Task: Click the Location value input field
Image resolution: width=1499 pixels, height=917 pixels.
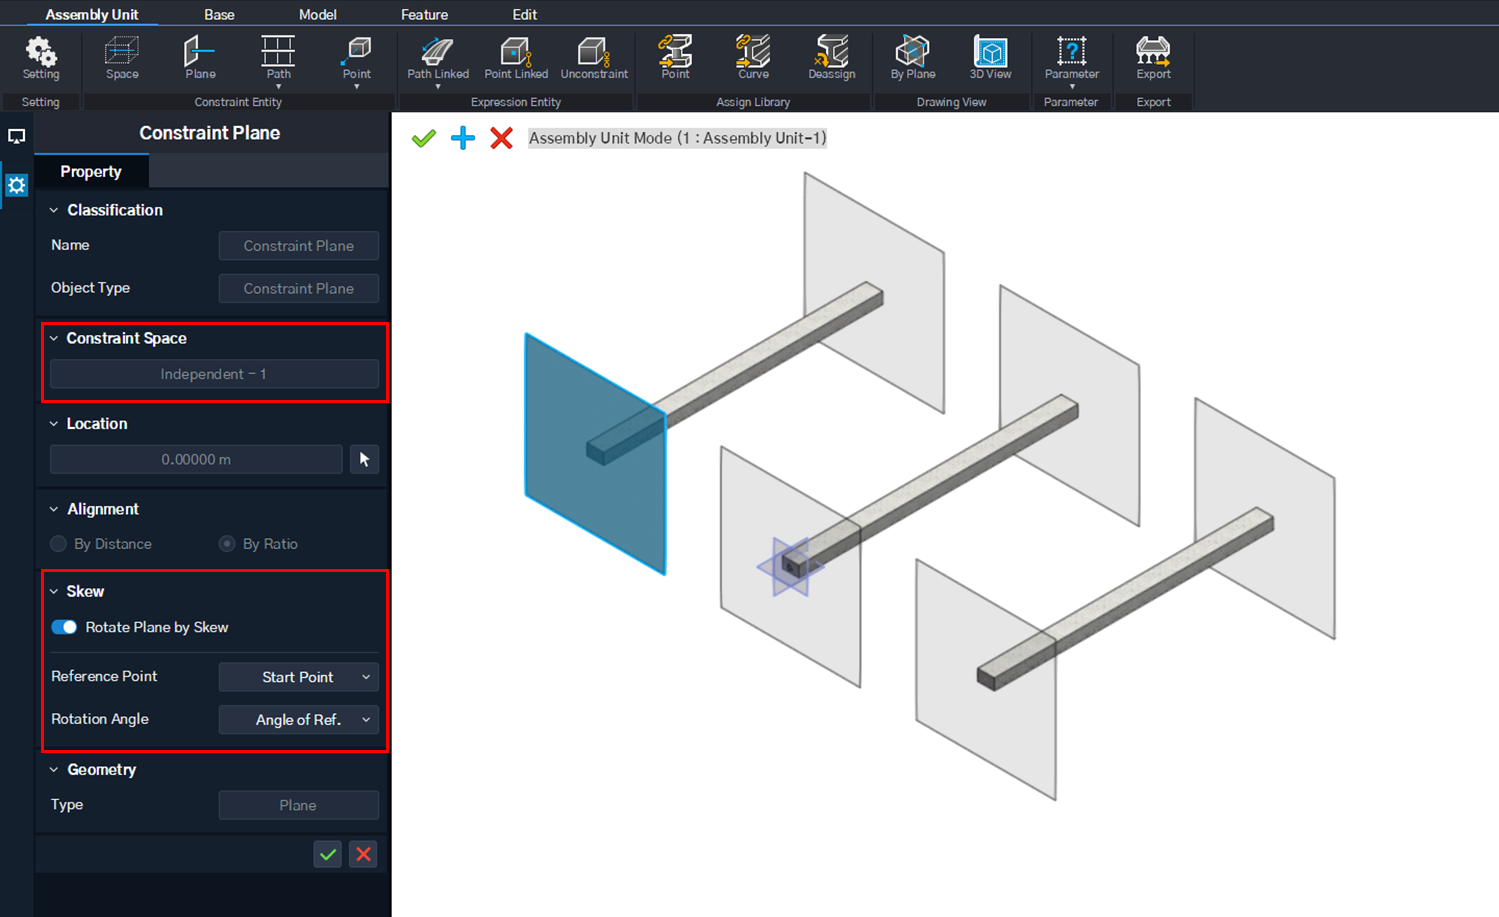Action: (196, 460)
